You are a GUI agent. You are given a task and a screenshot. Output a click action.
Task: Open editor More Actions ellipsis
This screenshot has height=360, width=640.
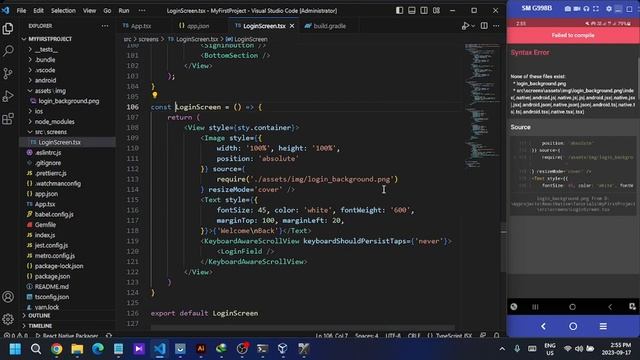pyautogui.click(x=496, y=26)
